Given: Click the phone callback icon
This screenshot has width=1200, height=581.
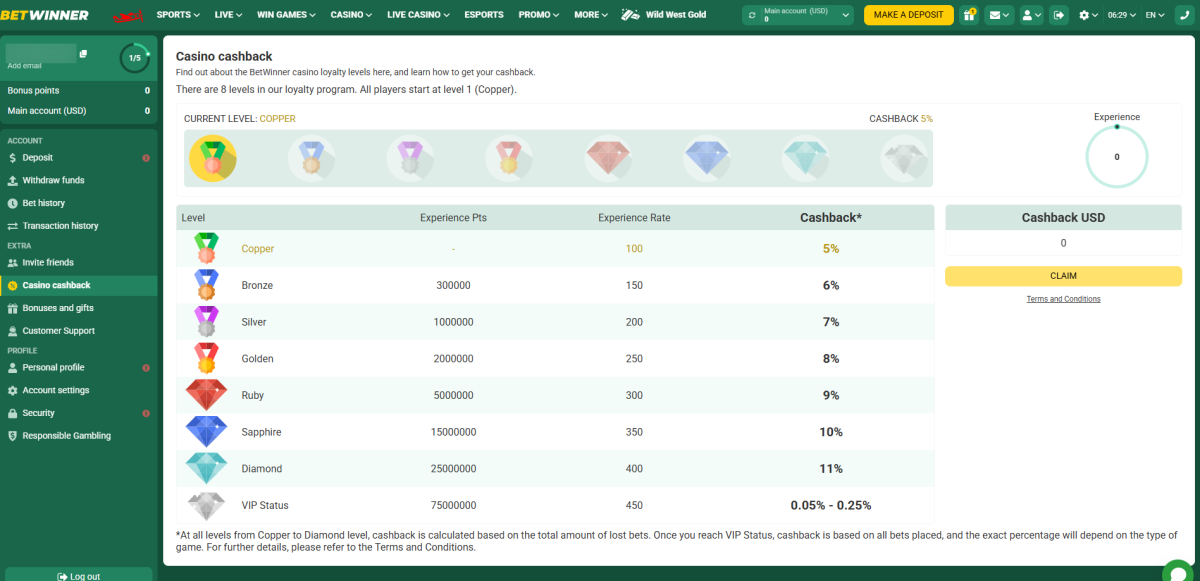Looking at the screenshot, I should click(1184, 15).
